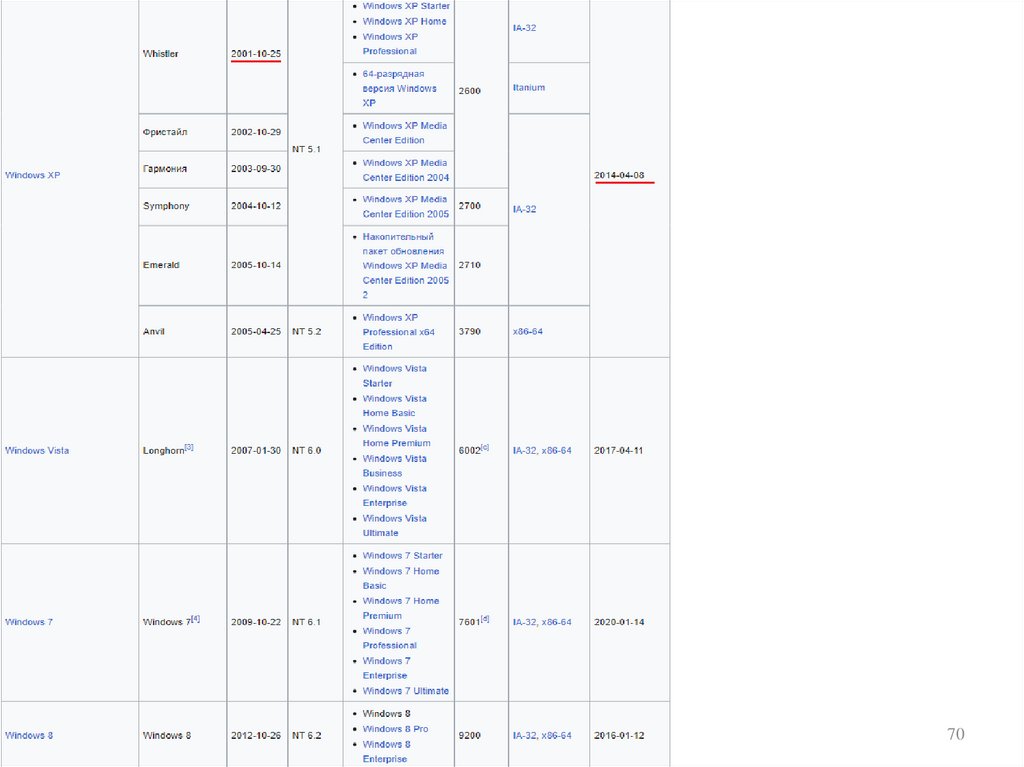Select the Фристайл codename cell
This screenshot has height=767, width=1024.
click(x=182, y=132)
